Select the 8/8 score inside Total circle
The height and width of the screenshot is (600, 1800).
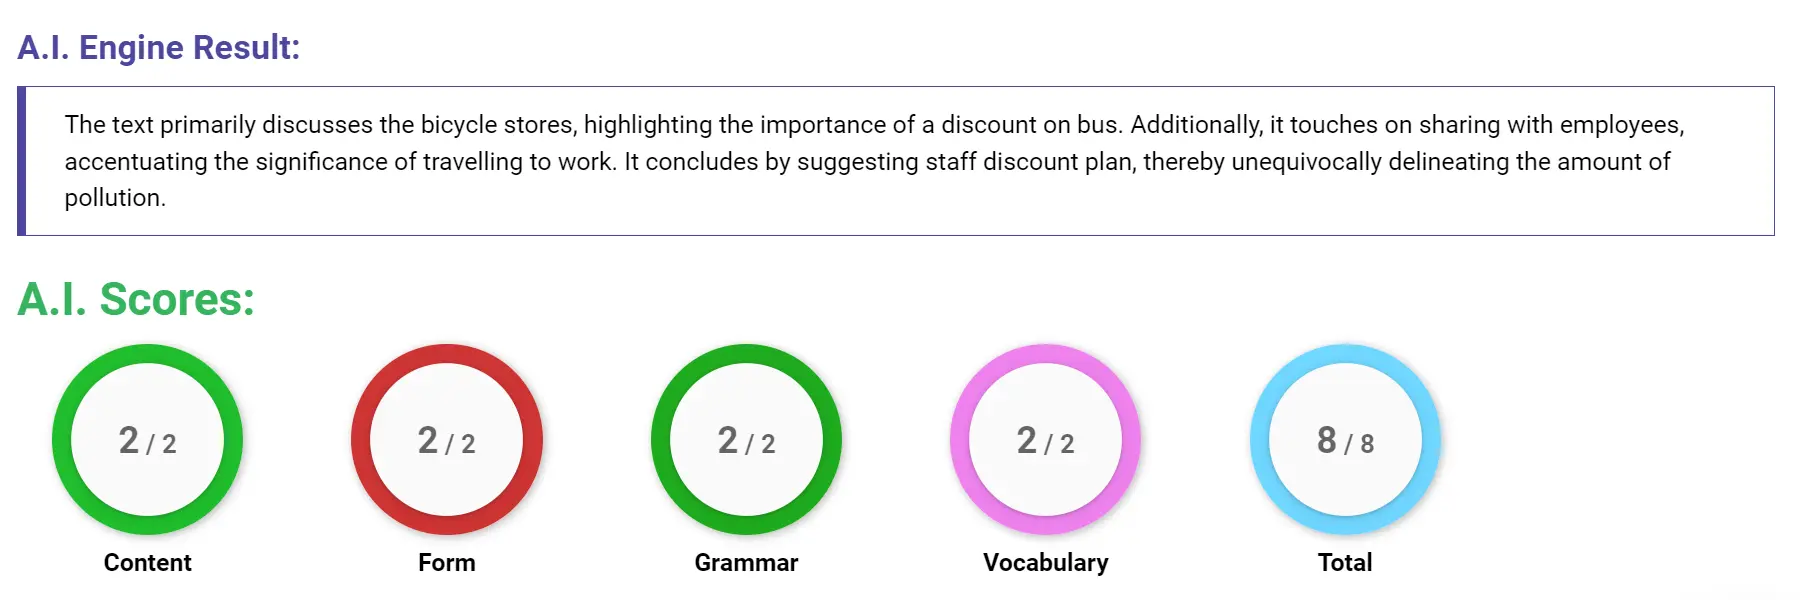[x=1345, y=441]
